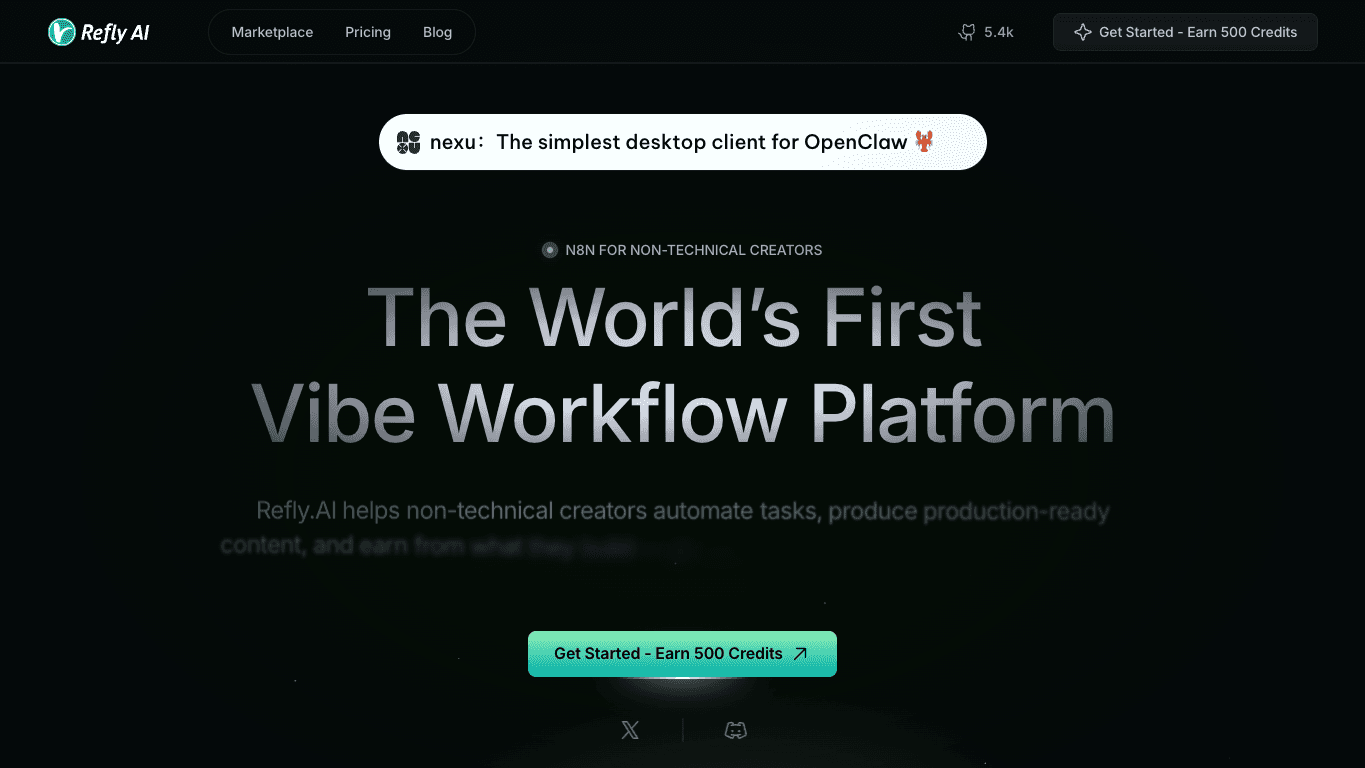Click the World's First Vibe Workflow headline
The image size is (1365, 768).
click(683, 365)
